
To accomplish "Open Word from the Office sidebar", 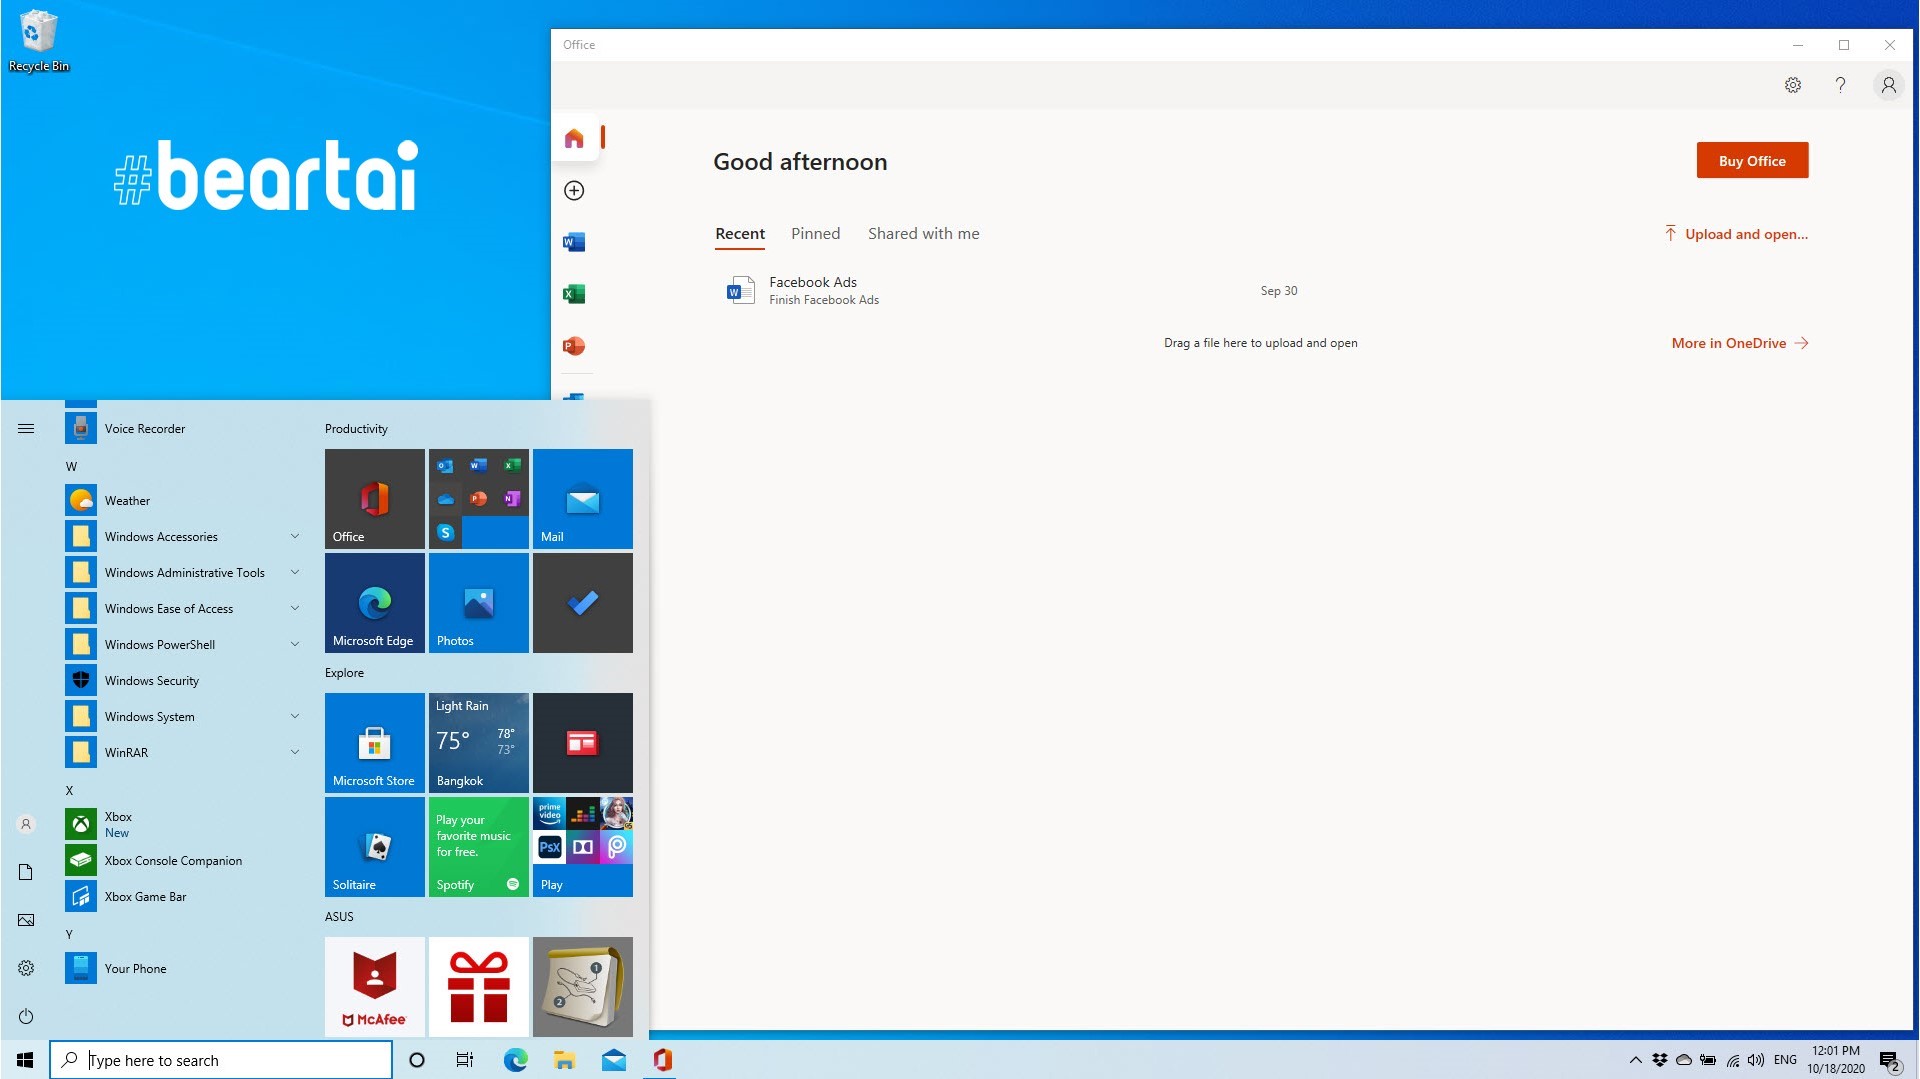I will coord(574,242).
